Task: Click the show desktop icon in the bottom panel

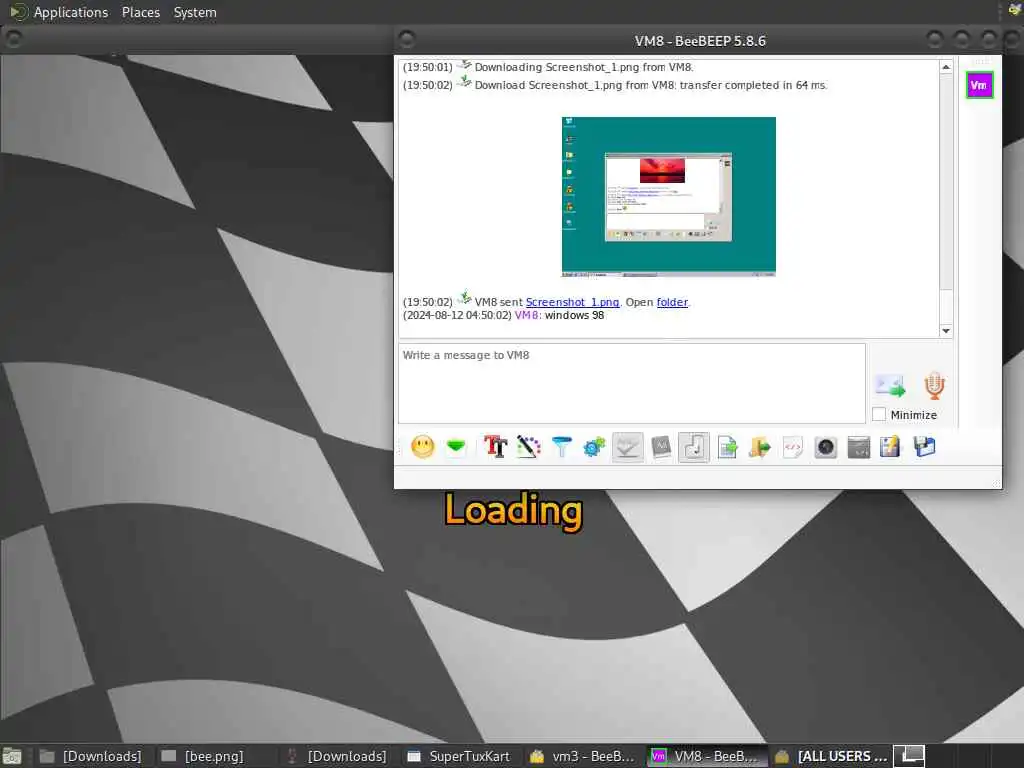Action: (x=12, y=756)
